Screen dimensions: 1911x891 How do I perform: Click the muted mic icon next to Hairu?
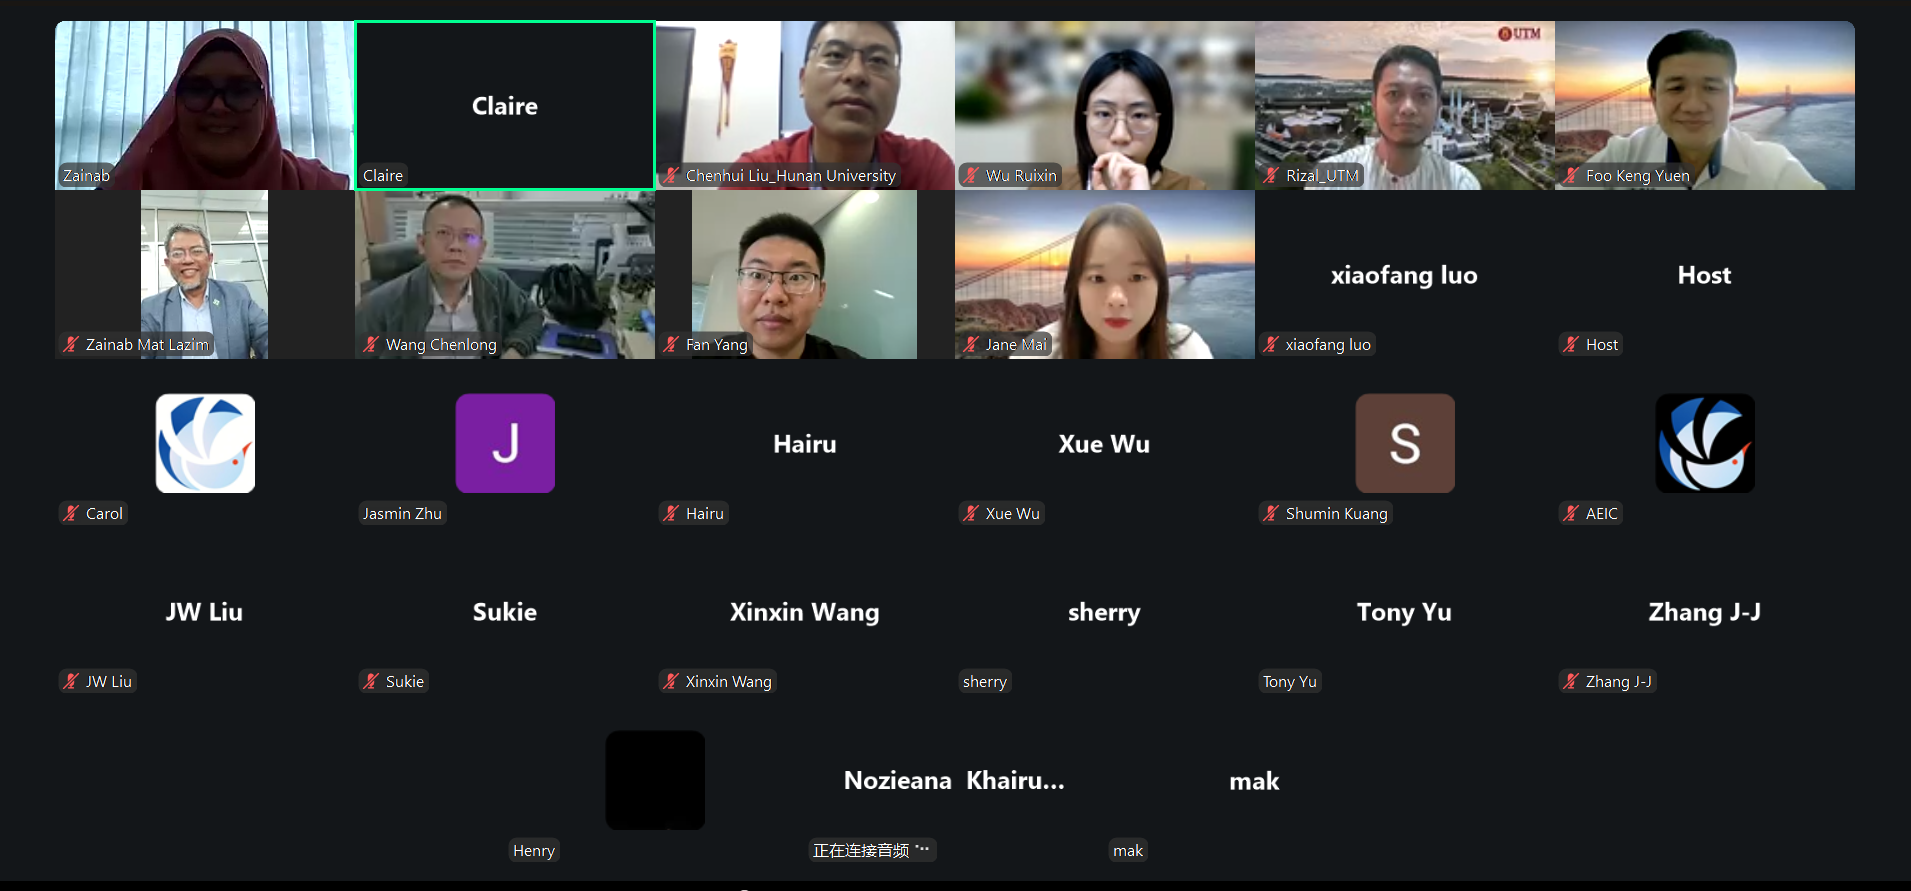(x=671, y=513)
